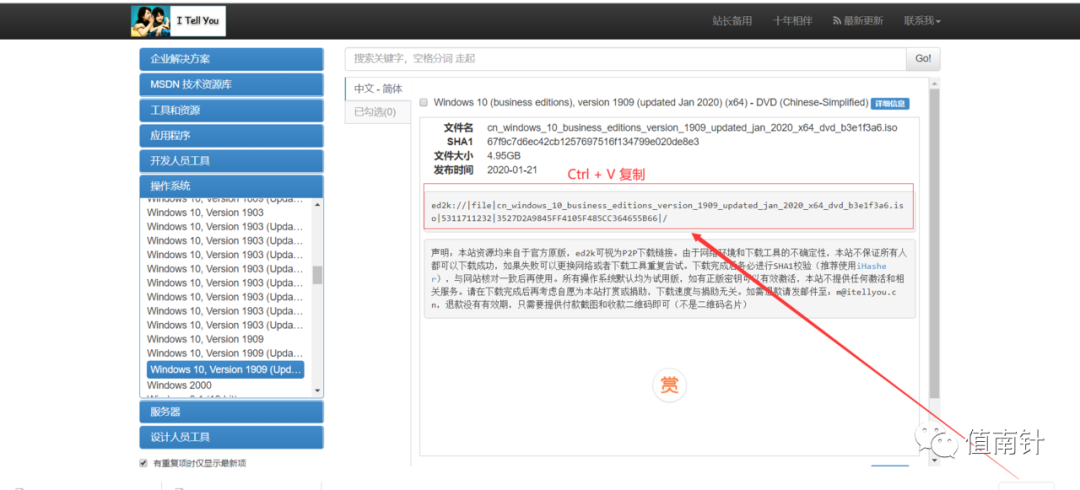Open the 联系我 dropdown menu
This screenshot has height=490, width=1080.
[922, 21]
